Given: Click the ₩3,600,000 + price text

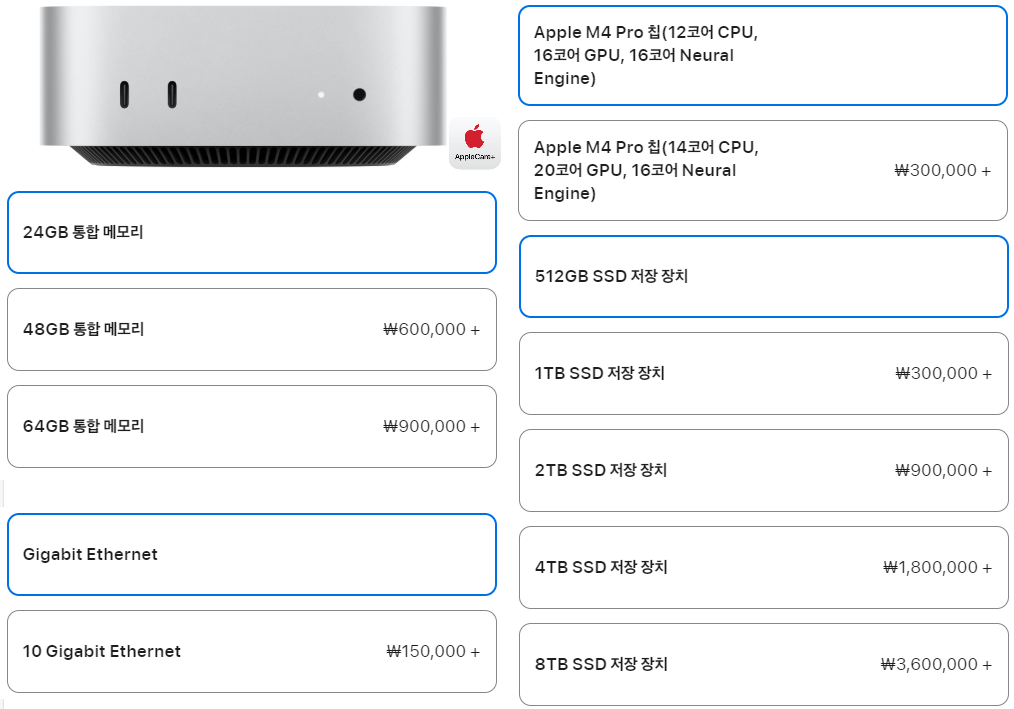Looking at the screenshot, I should [x=936, y=664].
